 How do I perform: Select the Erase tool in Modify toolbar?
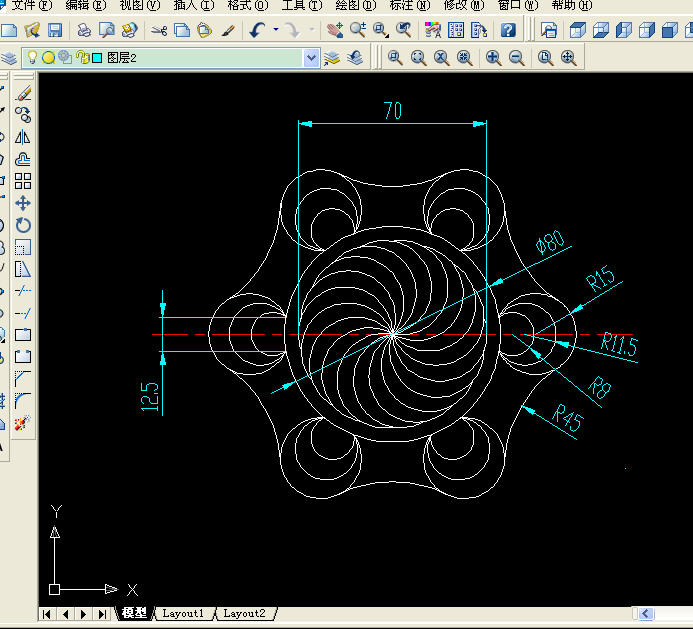pyautogui.click(x=23, y=94)
